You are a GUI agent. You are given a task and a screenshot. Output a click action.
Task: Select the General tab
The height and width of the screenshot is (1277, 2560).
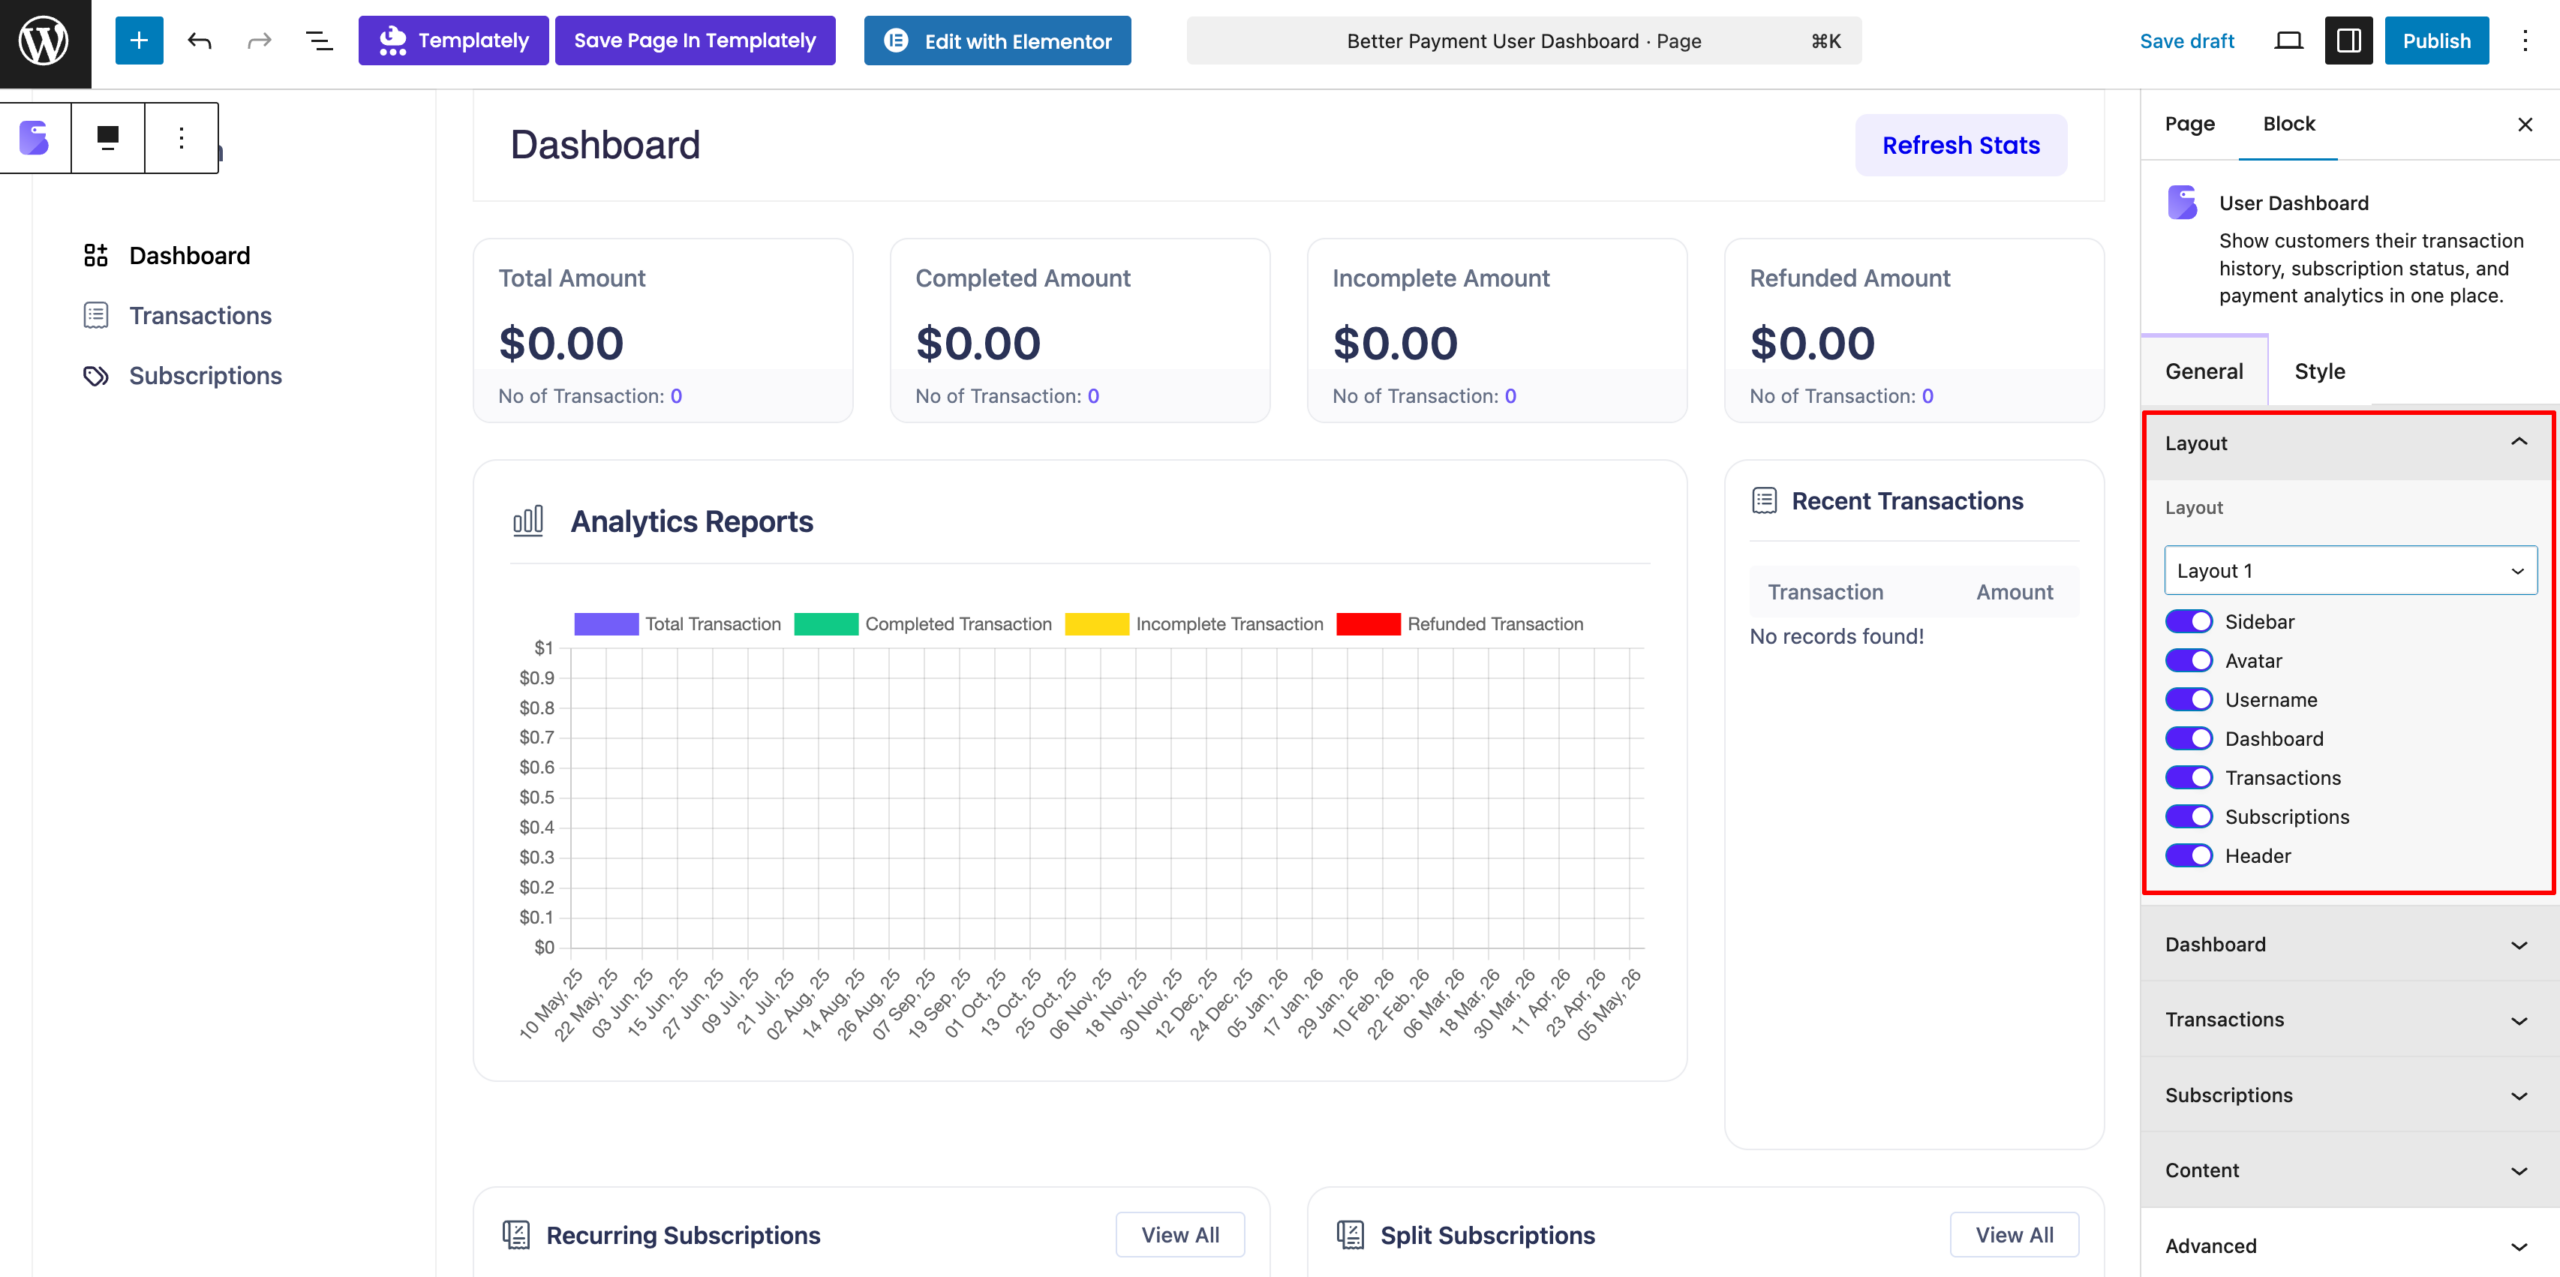pos(2204,371)
